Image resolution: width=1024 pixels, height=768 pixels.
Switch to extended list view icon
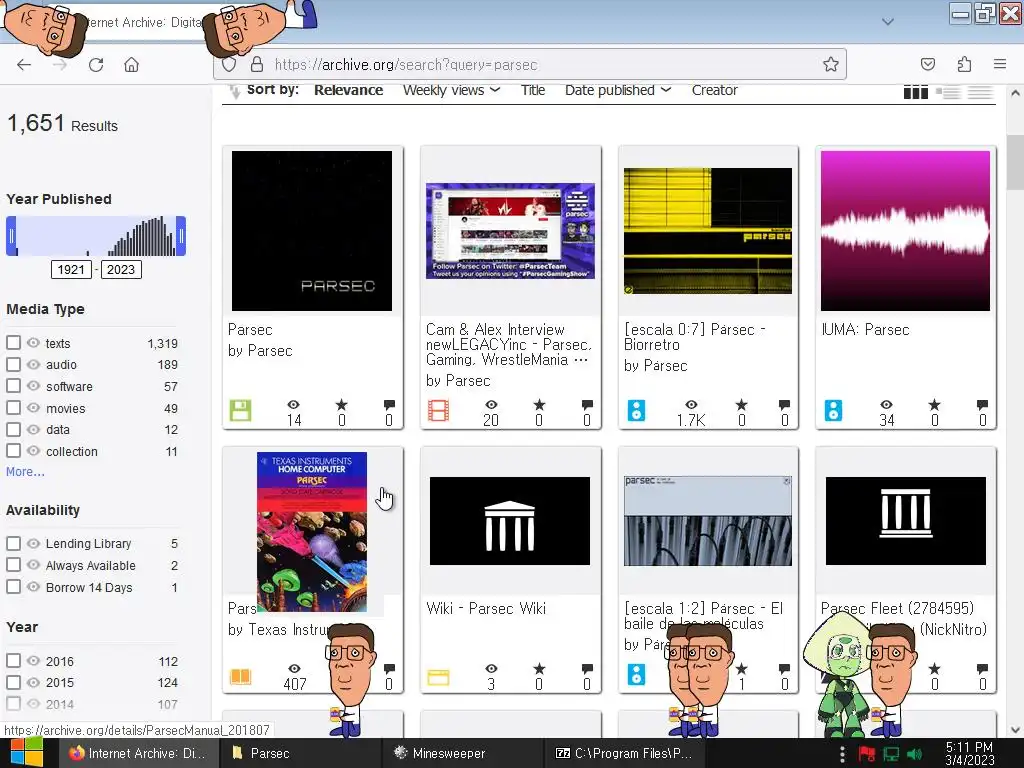click(x=948, y=92)
